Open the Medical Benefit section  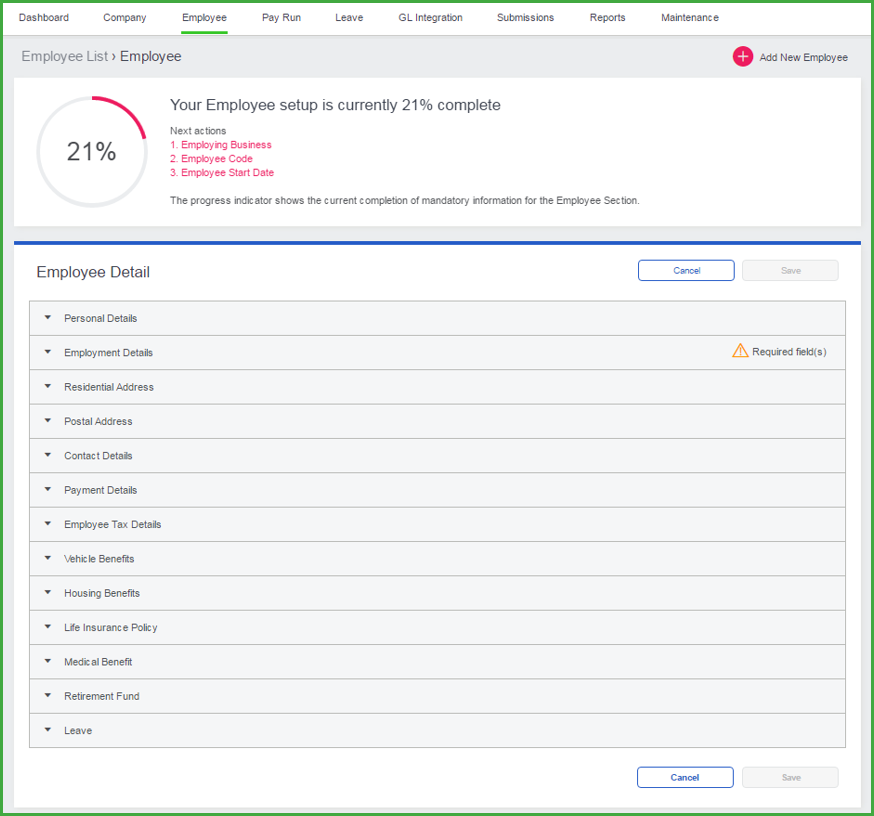[98, 662]
